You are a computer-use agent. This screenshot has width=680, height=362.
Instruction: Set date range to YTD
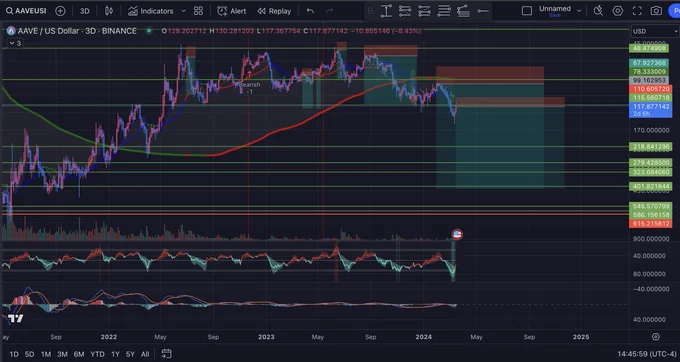click(x=97, y=354)
